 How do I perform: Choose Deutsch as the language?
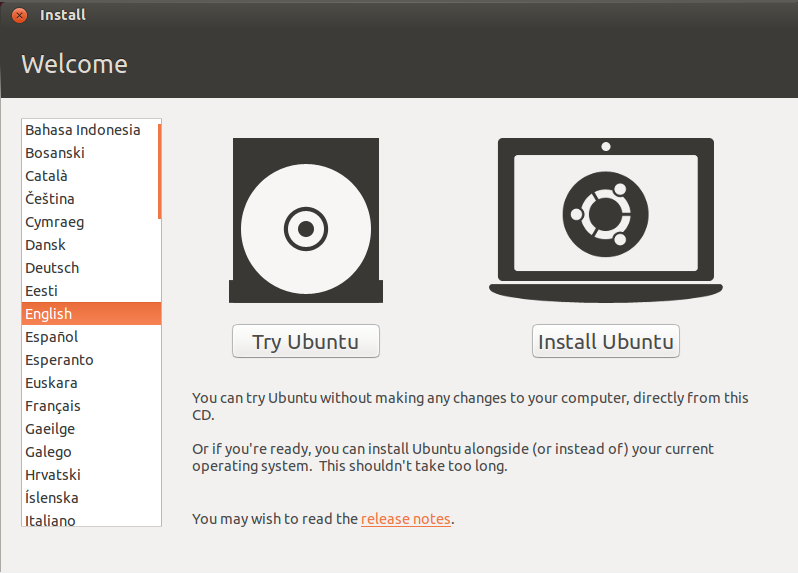point(91,268)
